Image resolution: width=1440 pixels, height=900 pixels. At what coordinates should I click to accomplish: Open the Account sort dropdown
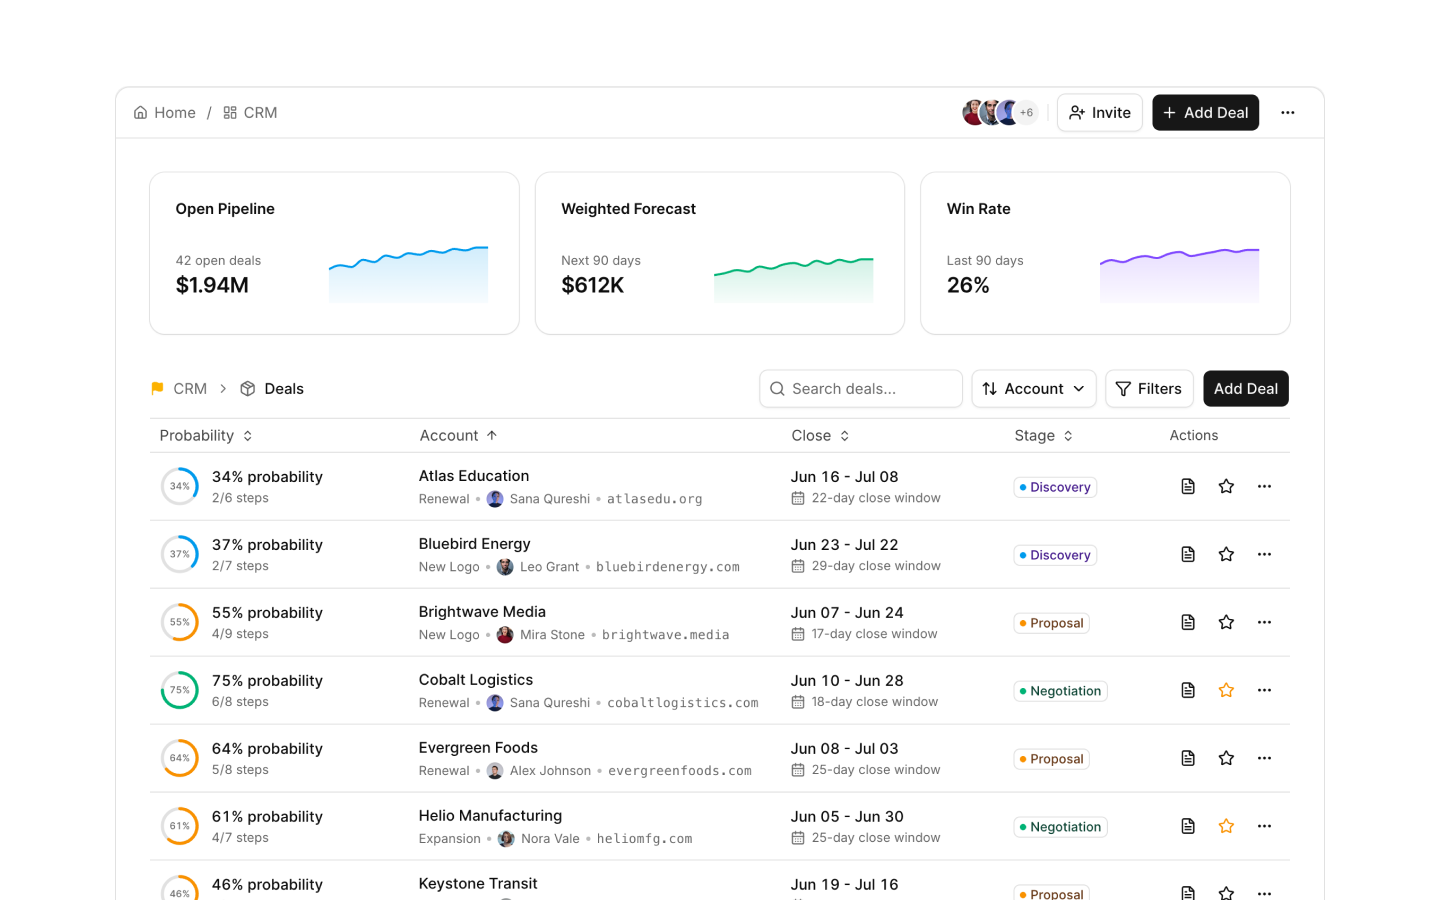click(1034, 389)
